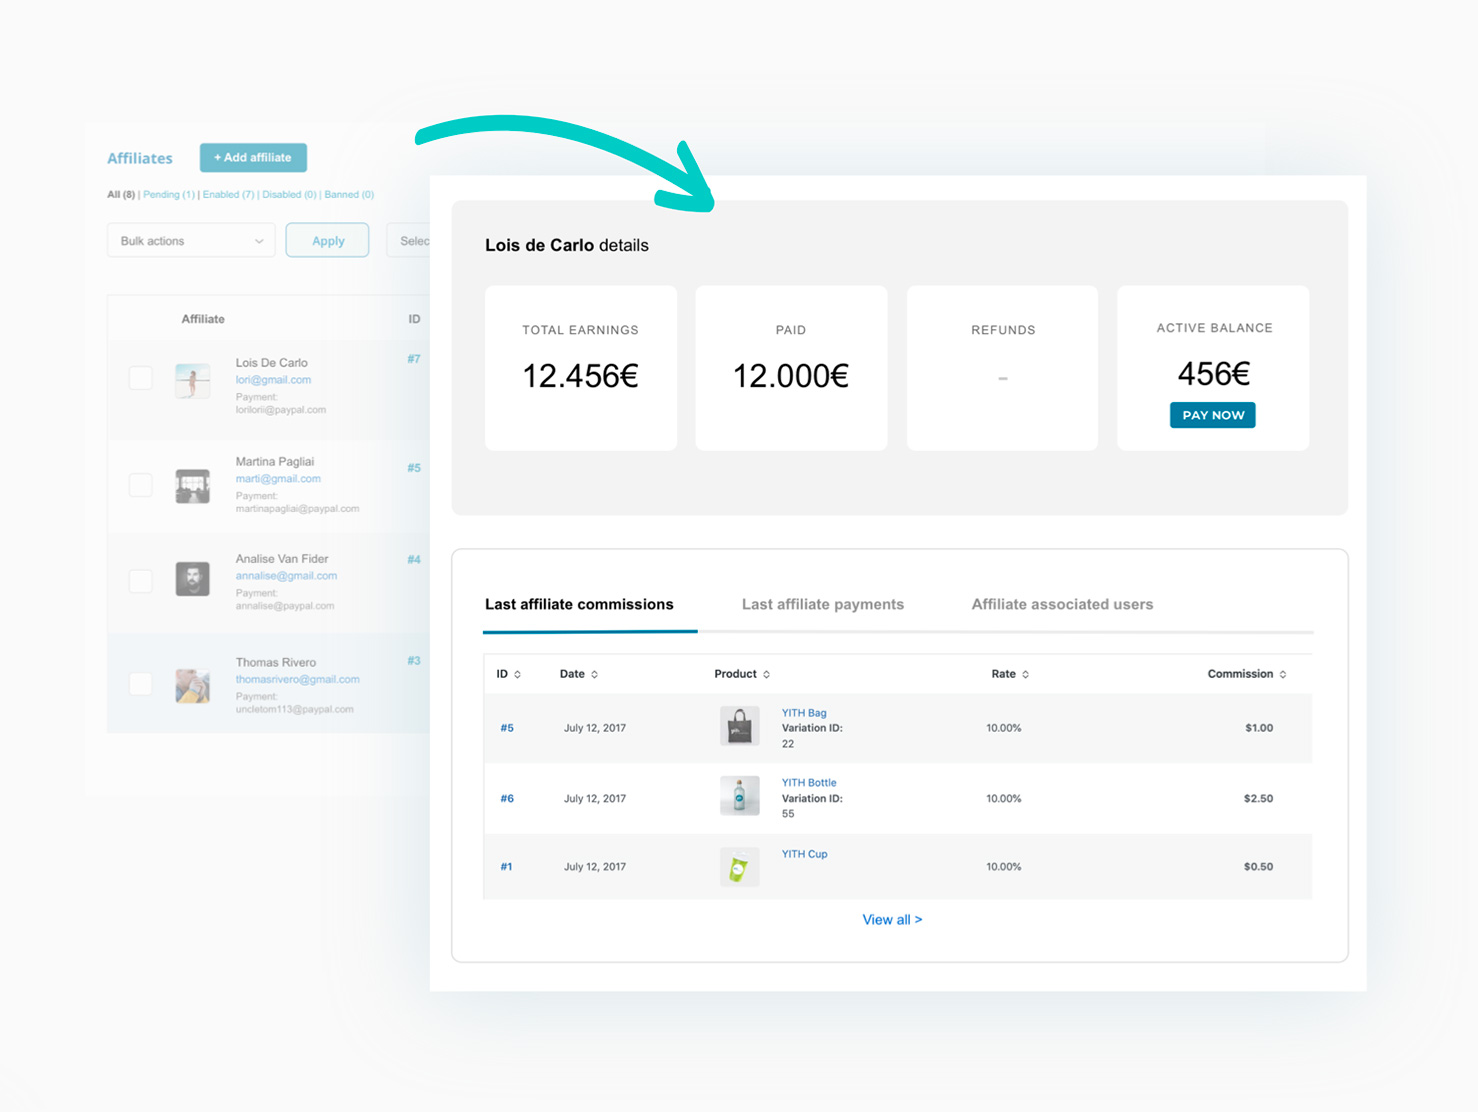Click the YITH Bag product thumbnail
This screenshot has height=1112, width=1478.
[739, 727]
